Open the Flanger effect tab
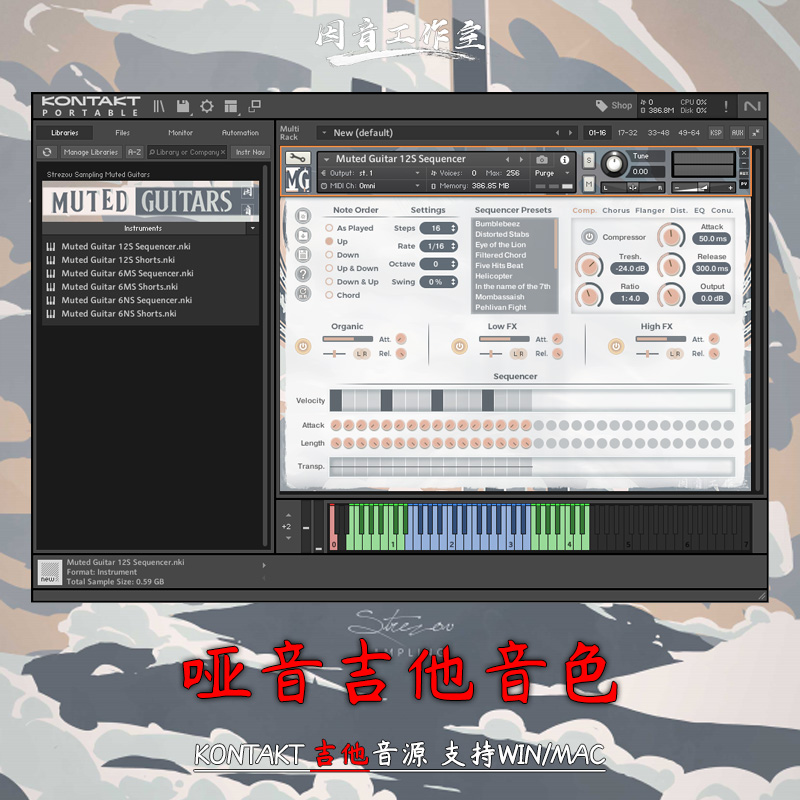Image resolution: width=800 pixels, height=800 pixels. click(x=650, y=210)
